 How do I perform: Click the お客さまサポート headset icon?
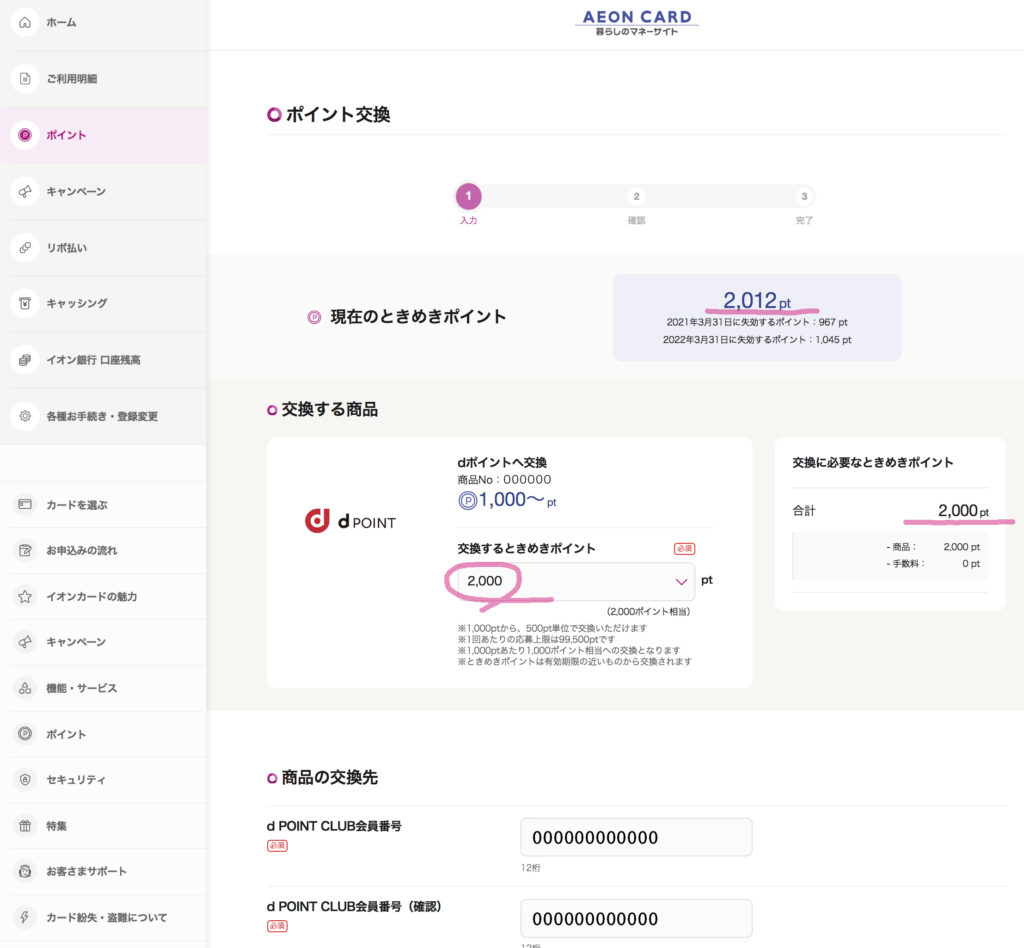coord(25,872)
